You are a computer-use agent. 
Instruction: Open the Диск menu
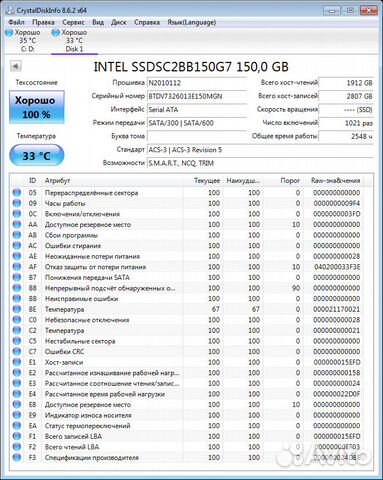pyautogui.click(x=118, y=22)
